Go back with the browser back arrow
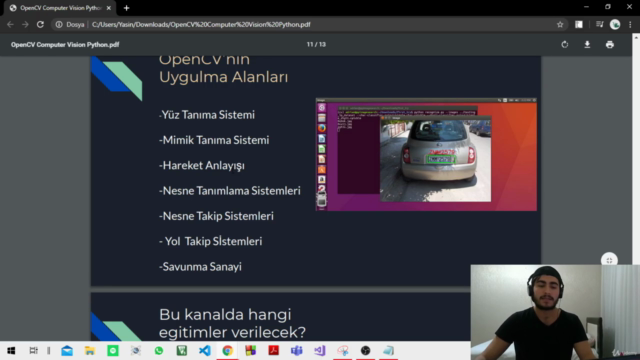Screen dimensions: 640x360 tap(10, 24)
